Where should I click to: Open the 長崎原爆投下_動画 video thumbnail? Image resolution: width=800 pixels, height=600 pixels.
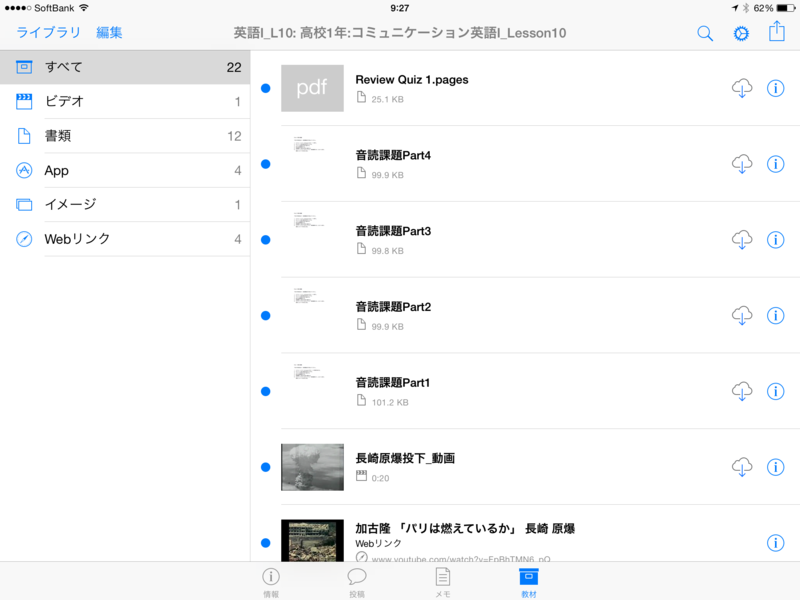pyautogui.click(x=312, y=467)
